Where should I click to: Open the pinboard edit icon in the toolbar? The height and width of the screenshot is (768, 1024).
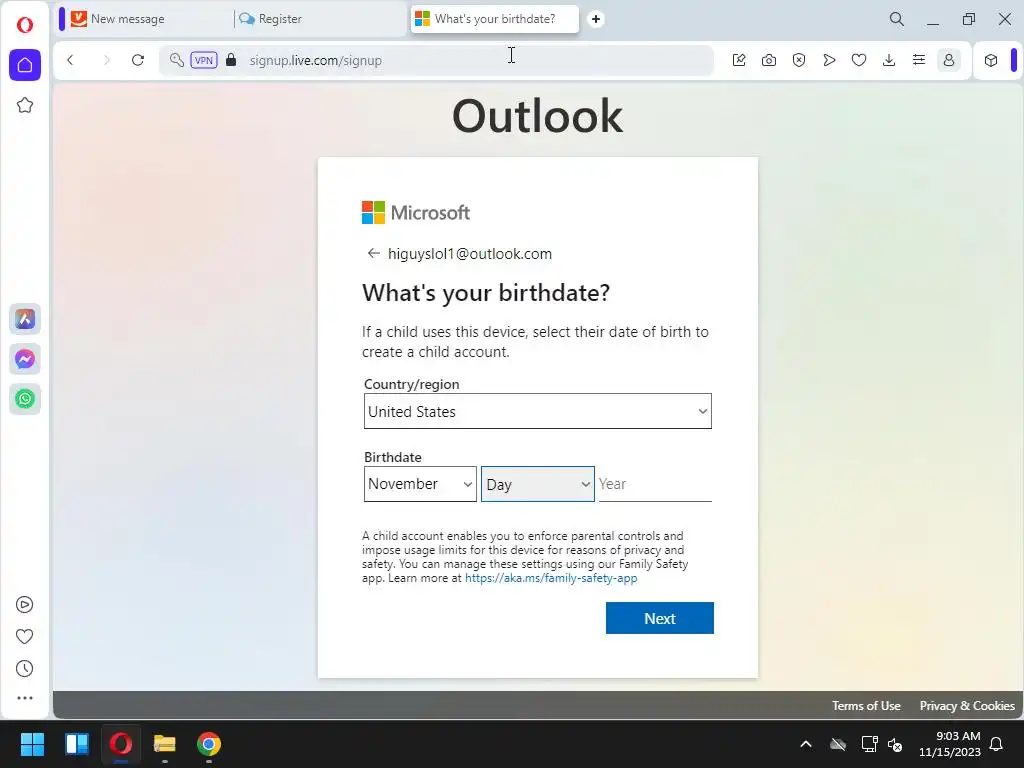[739, 60]
